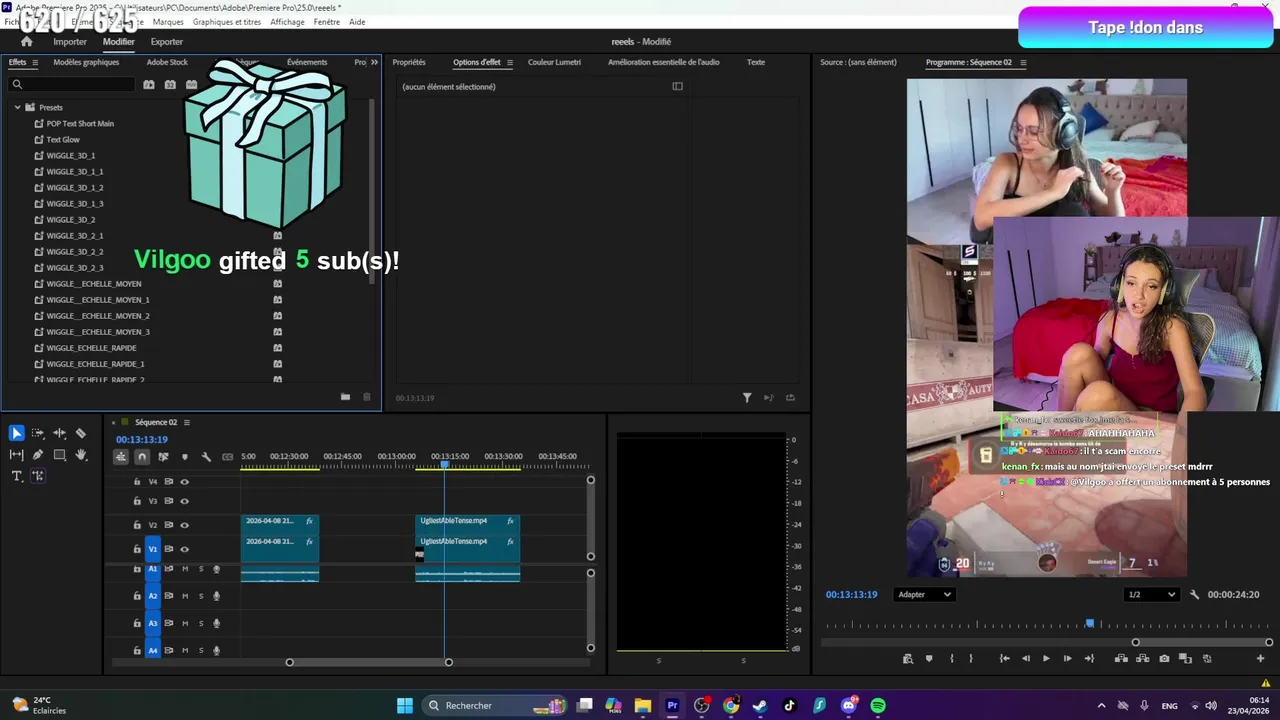Select the Type tool

click(16, 476)
